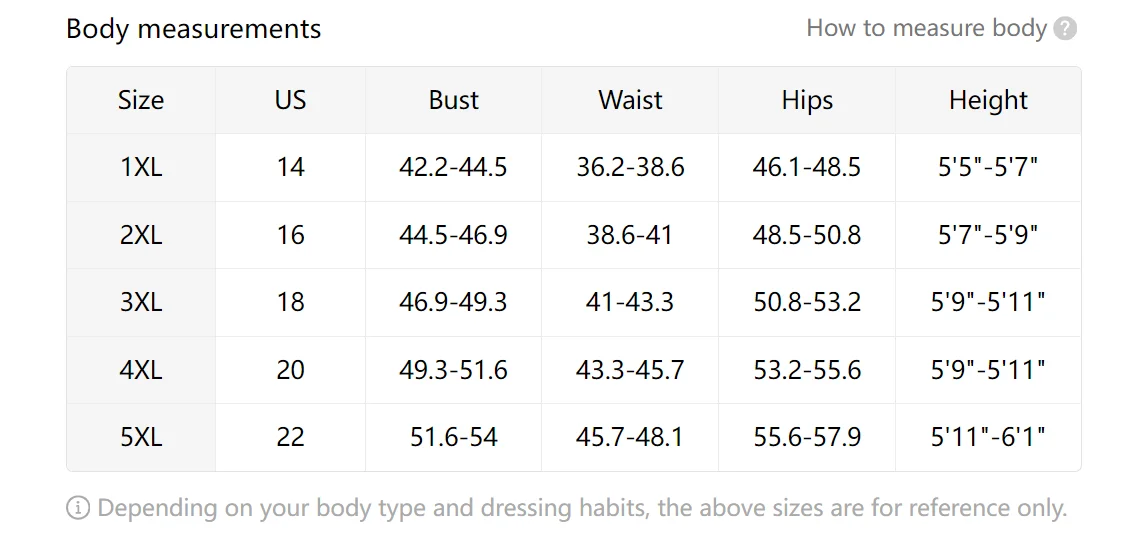Viewport: 1122px width, 557px height.
Task: Select the 5XL size row label
Action: click(x=141, y=437)
